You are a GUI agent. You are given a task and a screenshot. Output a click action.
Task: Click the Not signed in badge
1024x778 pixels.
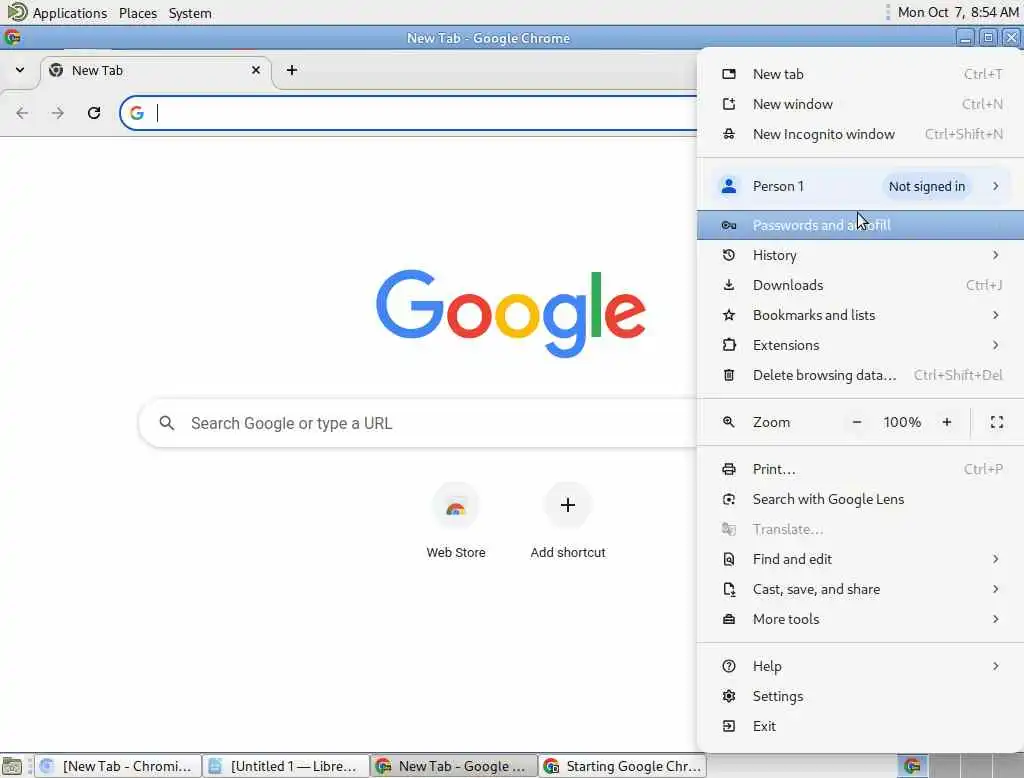927,186
